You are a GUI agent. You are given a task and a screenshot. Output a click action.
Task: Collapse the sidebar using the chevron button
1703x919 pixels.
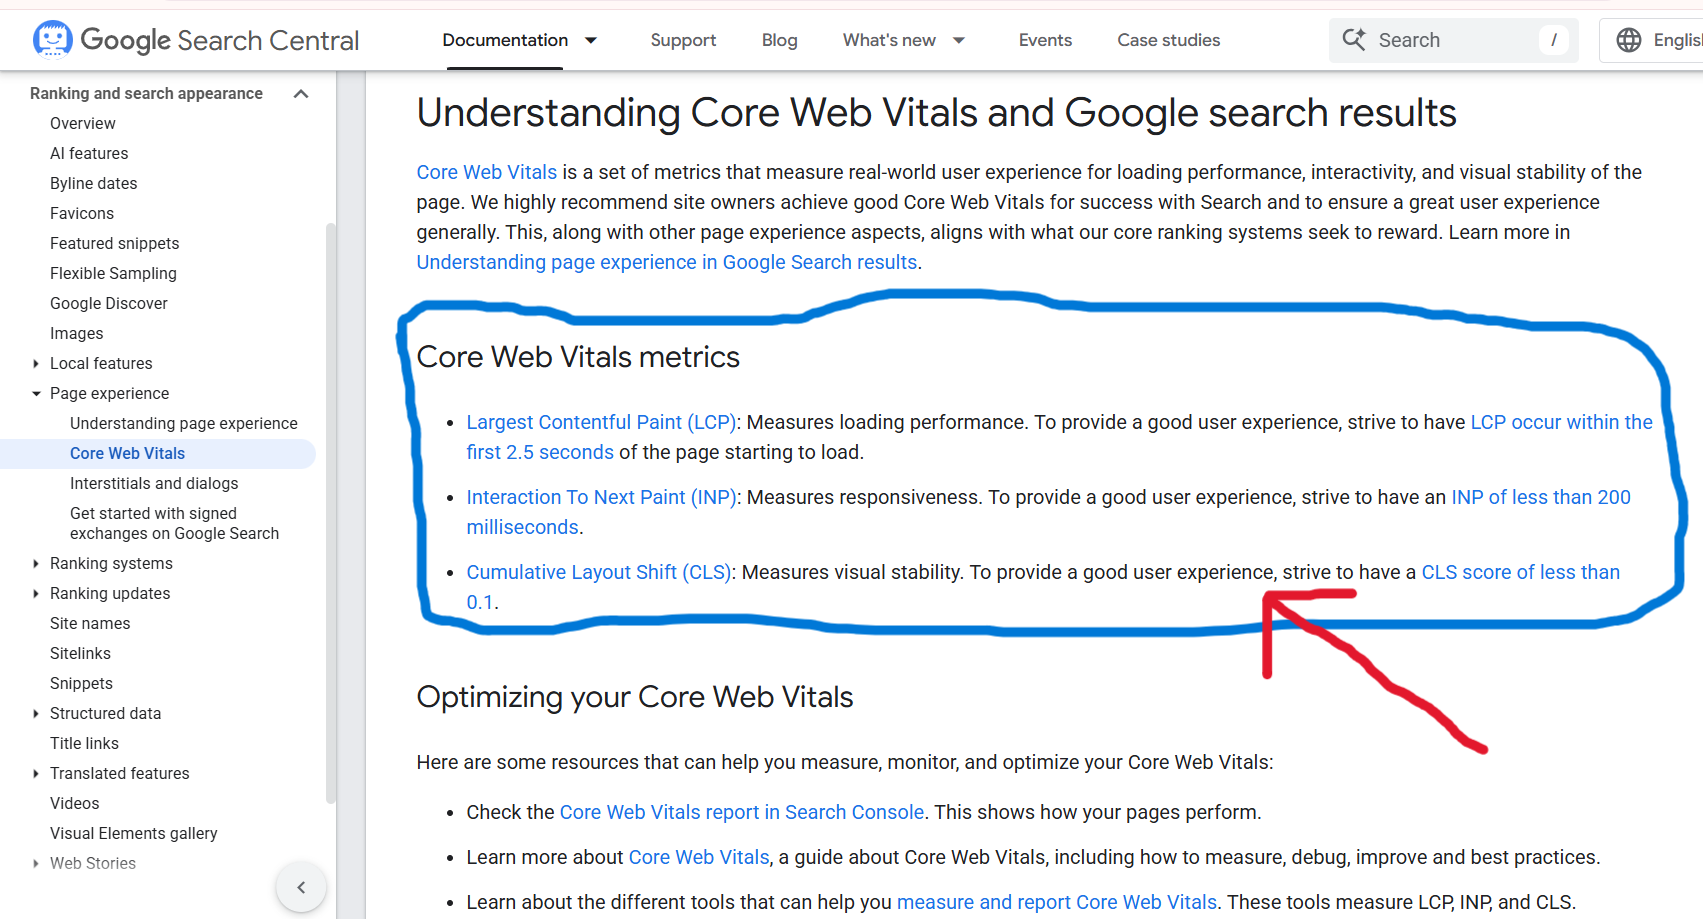pos(301,887)
